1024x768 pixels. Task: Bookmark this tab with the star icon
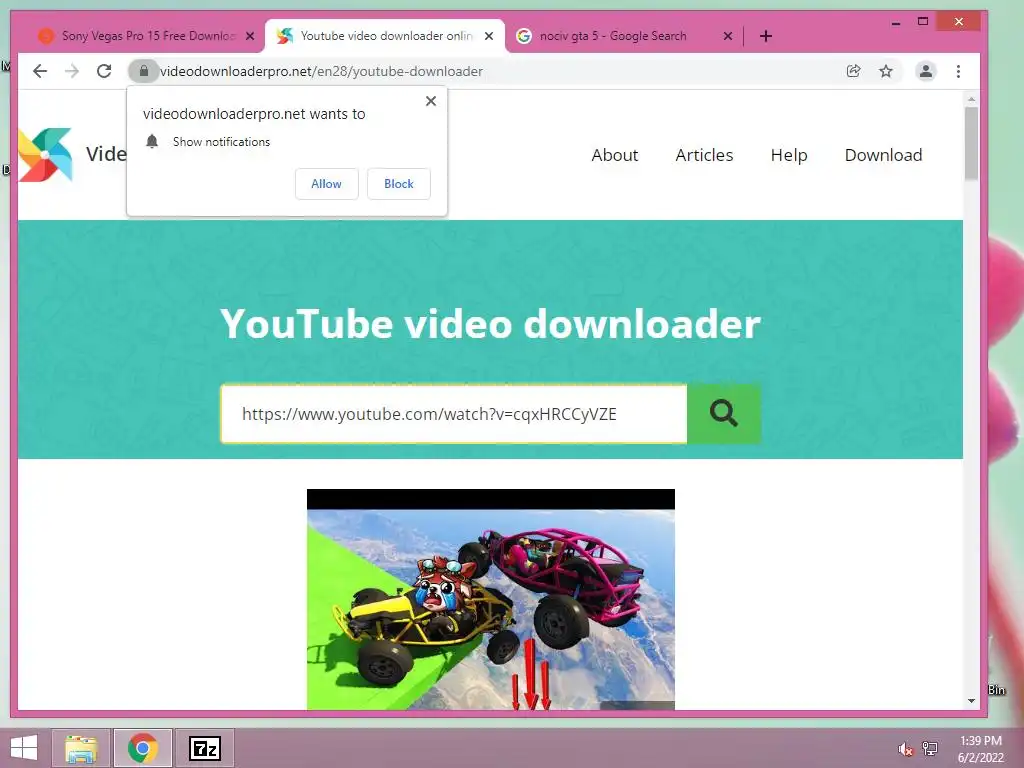886,71
